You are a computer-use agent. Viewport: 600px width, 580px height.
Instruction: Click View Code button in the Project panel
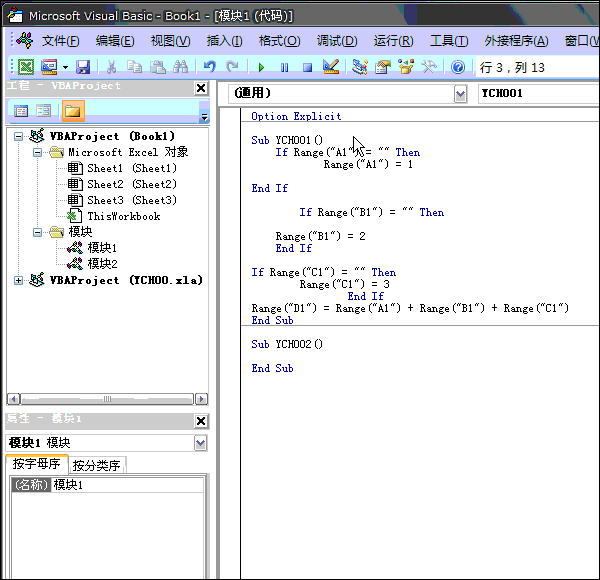click(x=20, y=110)
